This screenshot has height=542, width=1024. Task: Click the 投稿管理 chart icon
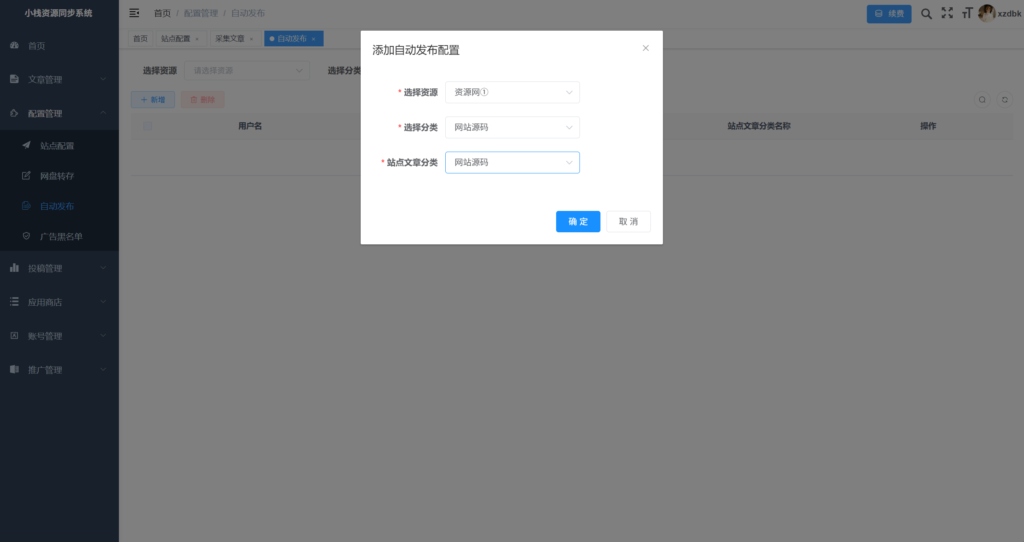pyautogui.click(x=14, y=268)
